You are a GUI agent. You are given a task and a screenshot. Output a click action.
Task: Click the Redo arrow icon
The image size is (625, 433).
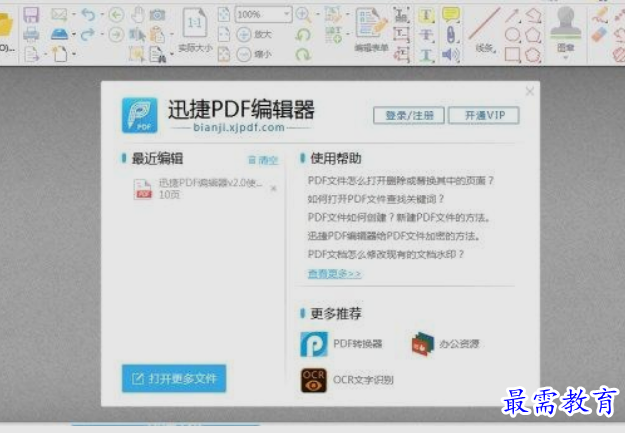[88, 34]
